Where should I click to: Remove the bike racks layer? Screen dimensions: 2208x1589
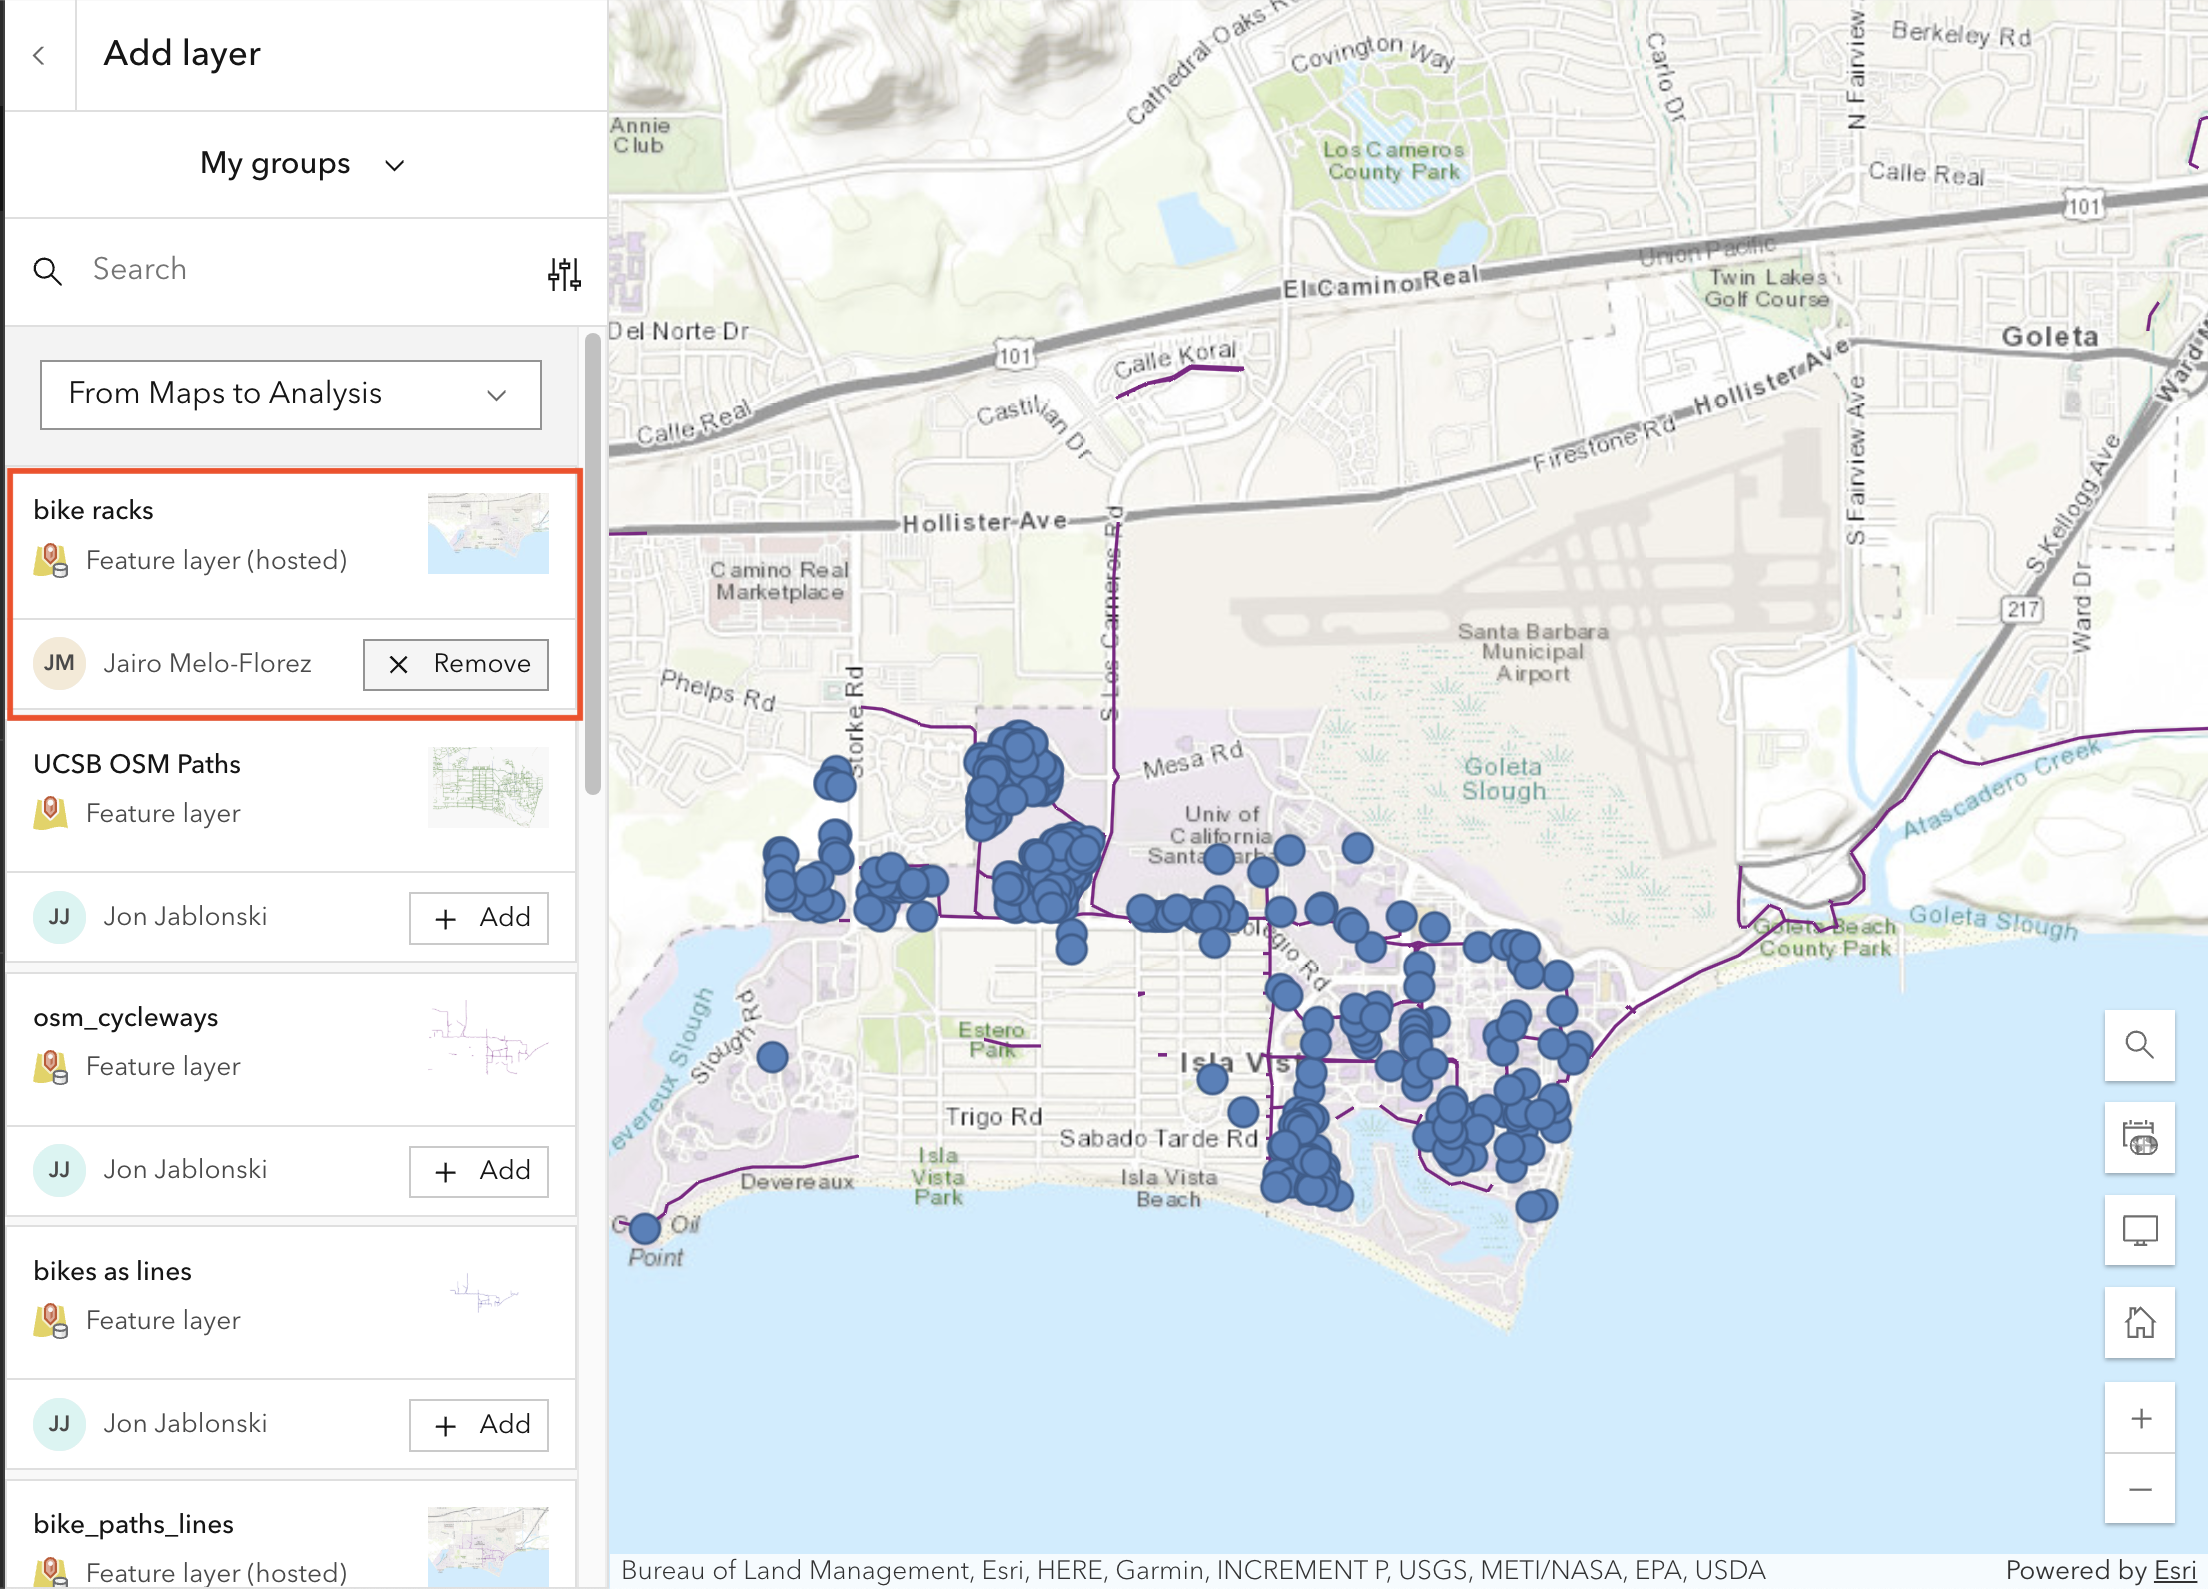click(456, 664)
